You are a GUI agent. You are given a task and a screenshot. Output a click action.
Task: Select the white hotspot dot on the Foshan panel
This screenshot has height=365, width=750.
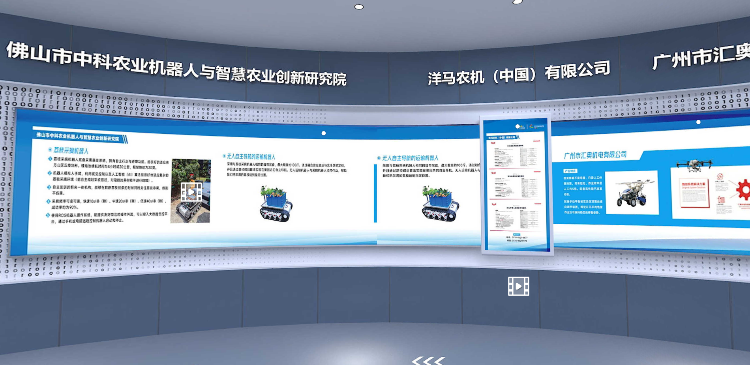(324, 133)
